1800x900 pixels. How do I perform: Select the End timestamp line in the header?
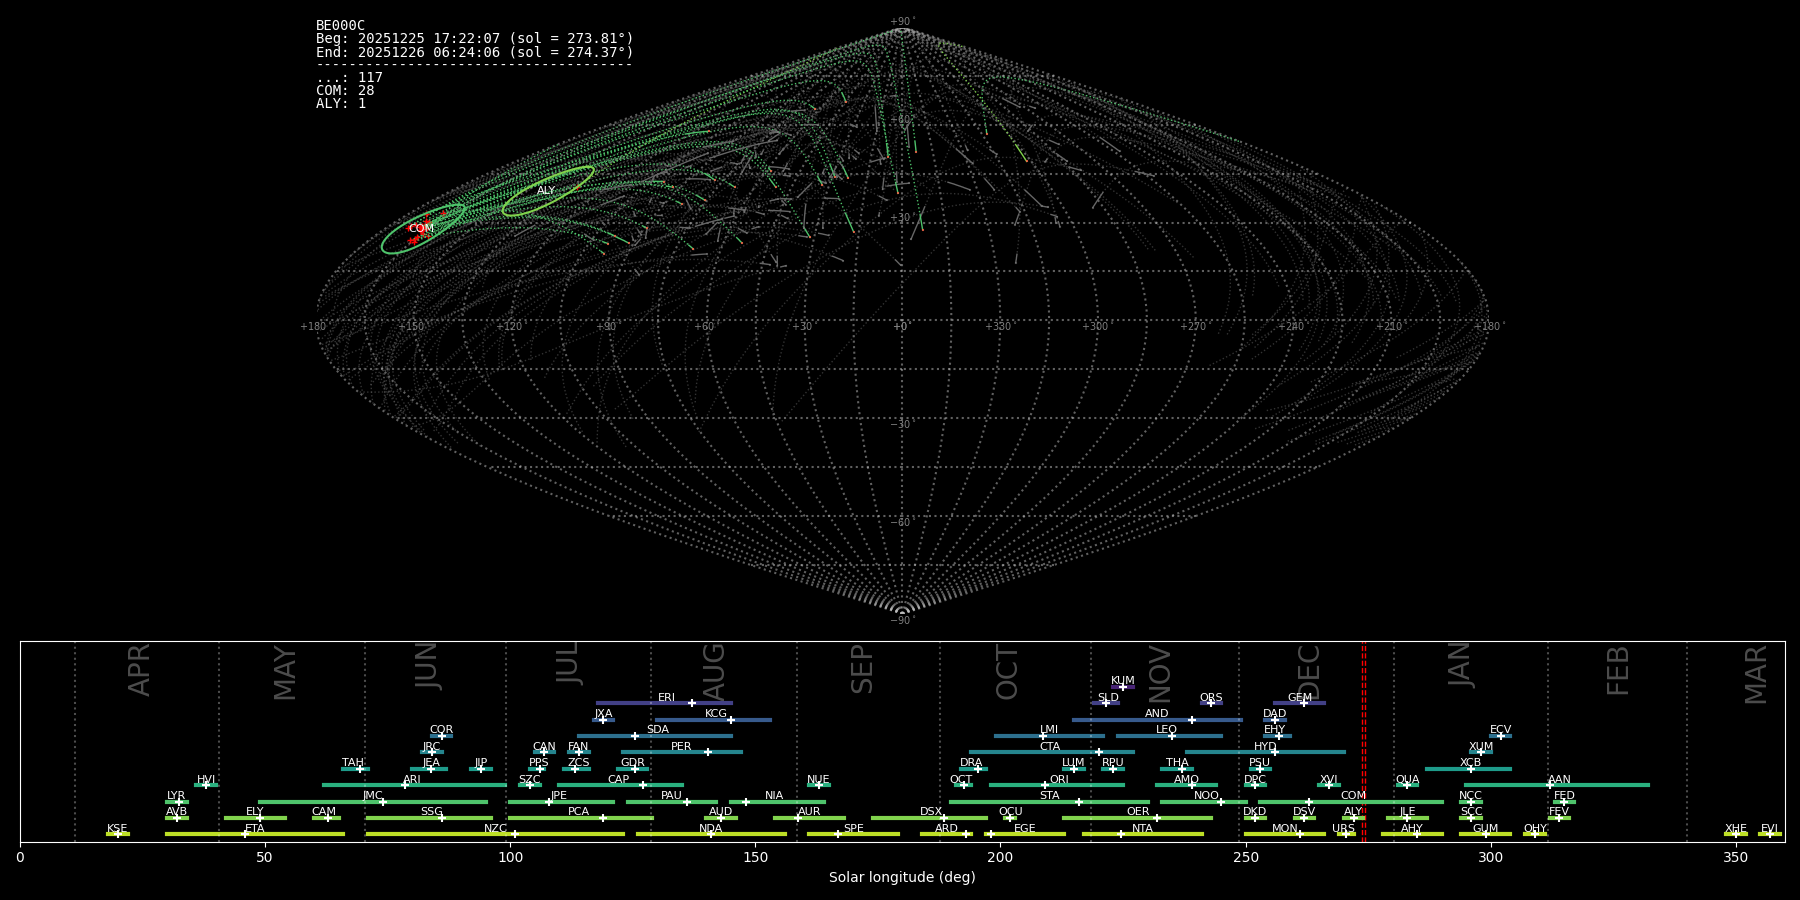474,52
